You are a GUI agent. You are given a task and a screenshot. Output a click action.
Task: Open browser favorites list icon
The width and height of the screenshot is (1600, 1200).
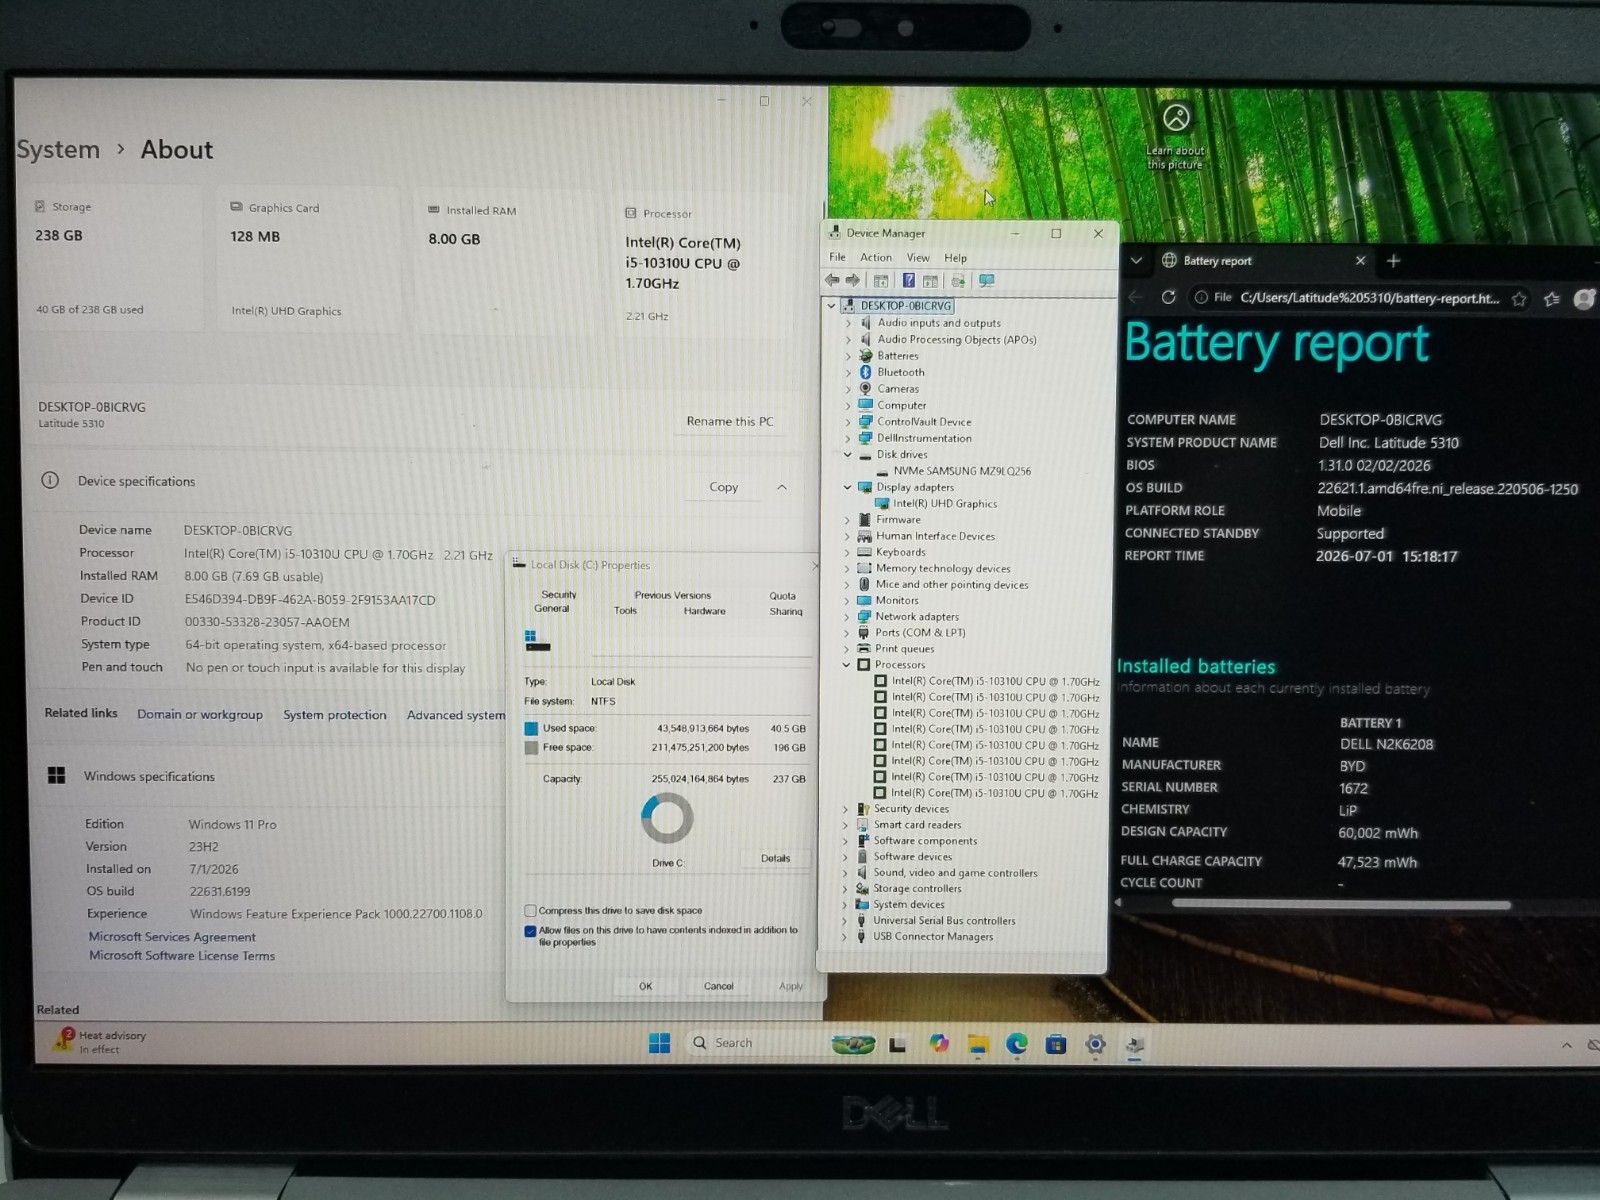pyautogui.click(x=1551, y=298)
